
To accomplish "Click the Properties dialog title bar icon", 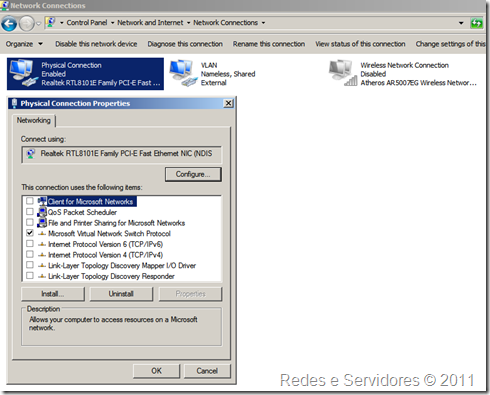I will click(14, 103).
